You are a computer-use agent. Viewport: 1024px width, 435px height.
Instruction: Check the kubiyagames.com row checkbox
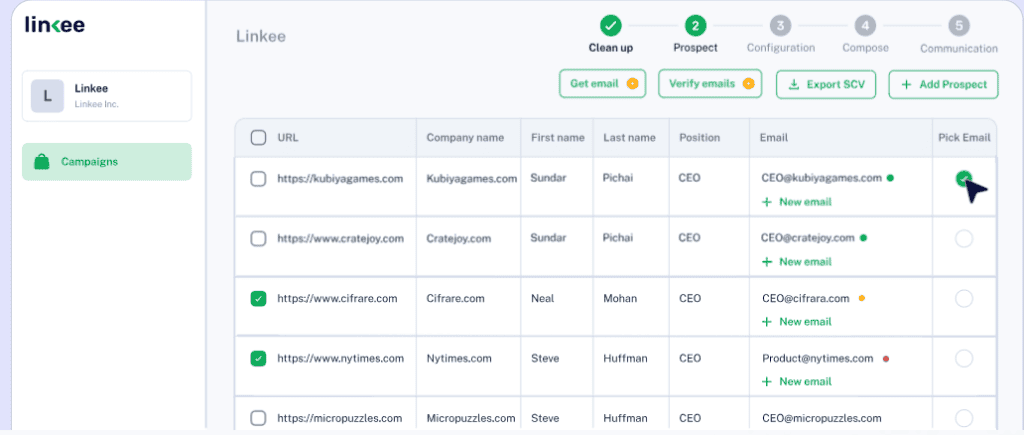click(x=259, y=179)
